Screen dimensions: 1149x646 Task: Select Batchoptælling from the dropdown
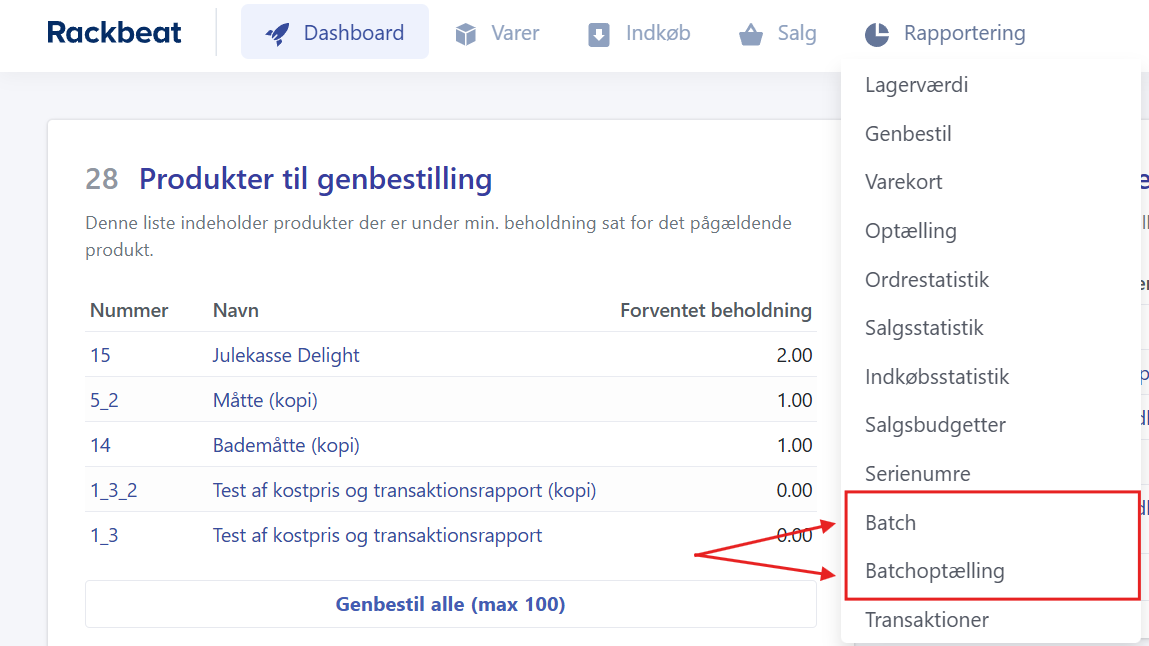[934, 571]
